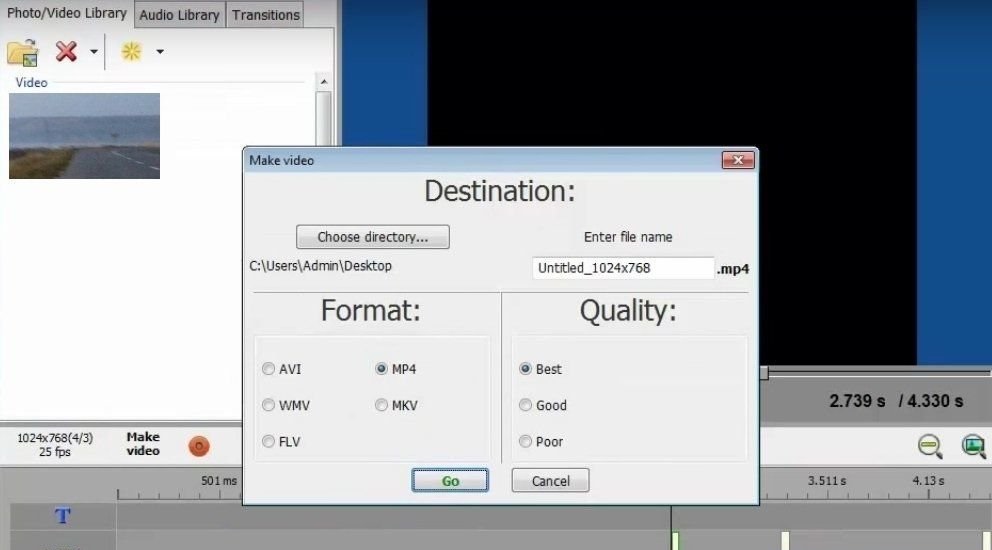This screenshot has height=550, width=992.
Task: Choose Good quality option
Action: pyautogui.click(x=525, y=405)
